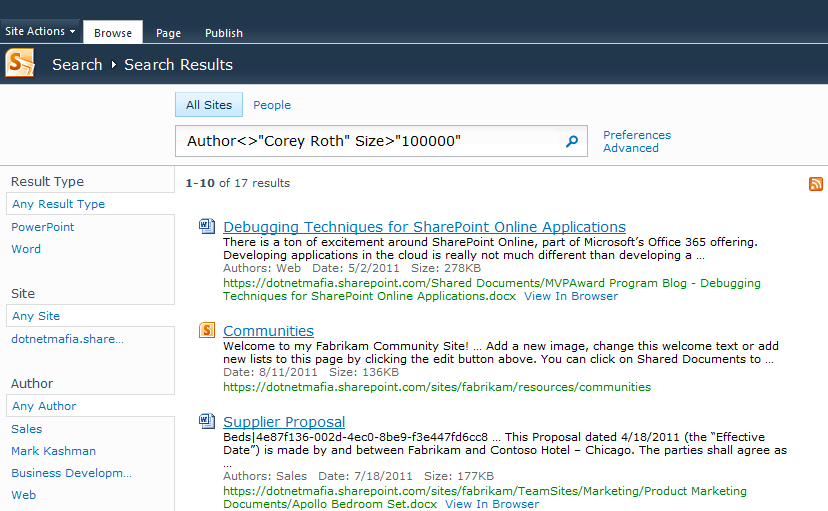Open the Communities search result

(x=268, y=331)
